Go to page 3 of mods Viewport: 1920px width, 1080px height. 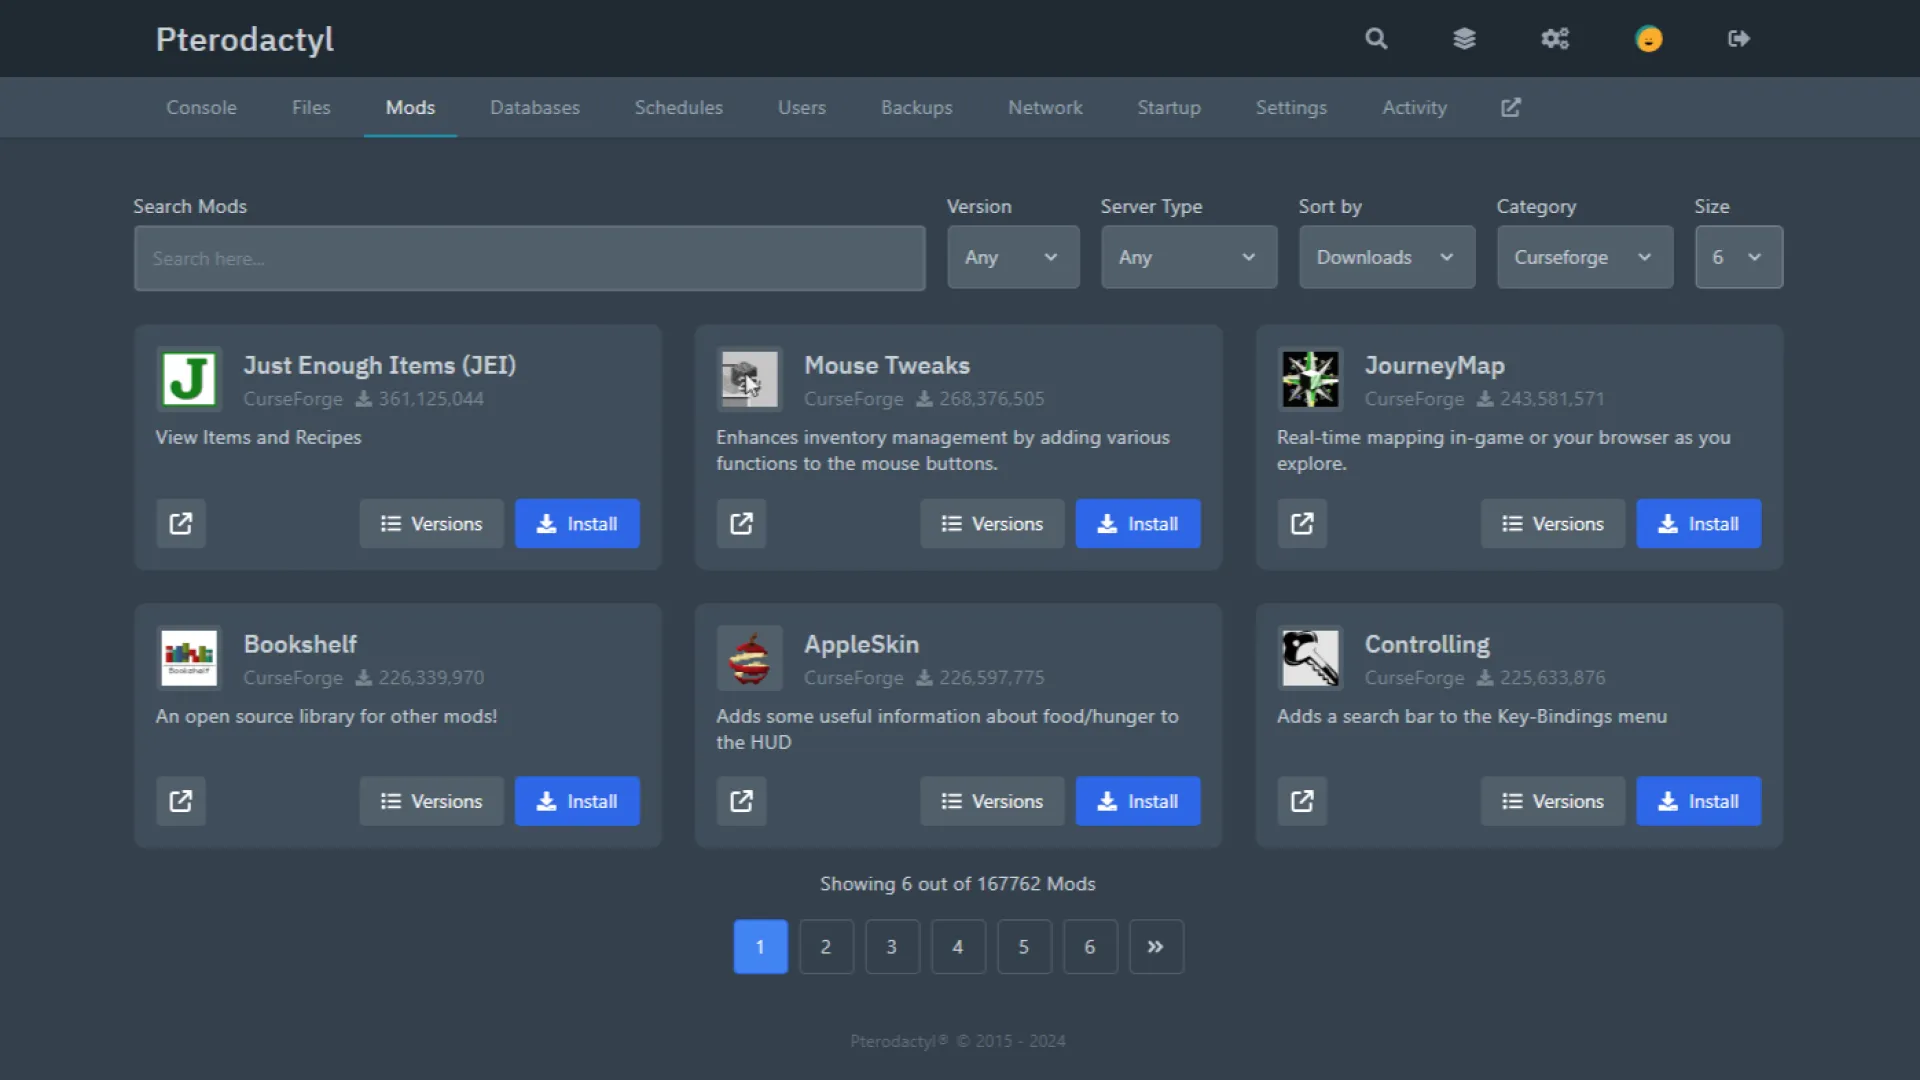(891, 946)
